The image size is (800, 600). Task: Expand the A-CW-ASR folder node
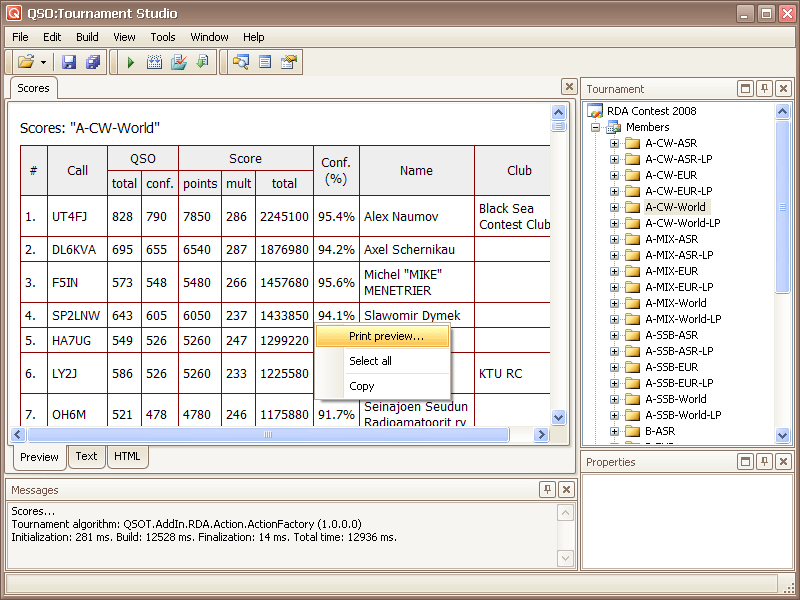click(x=614, y=143)
